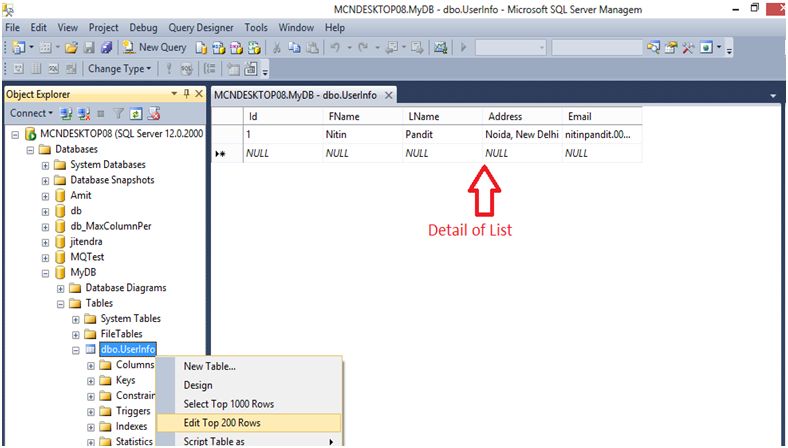The height and width of the screenshot is (448, 788).
Task: Click the Add Table icon
Action: coord(232,69)
